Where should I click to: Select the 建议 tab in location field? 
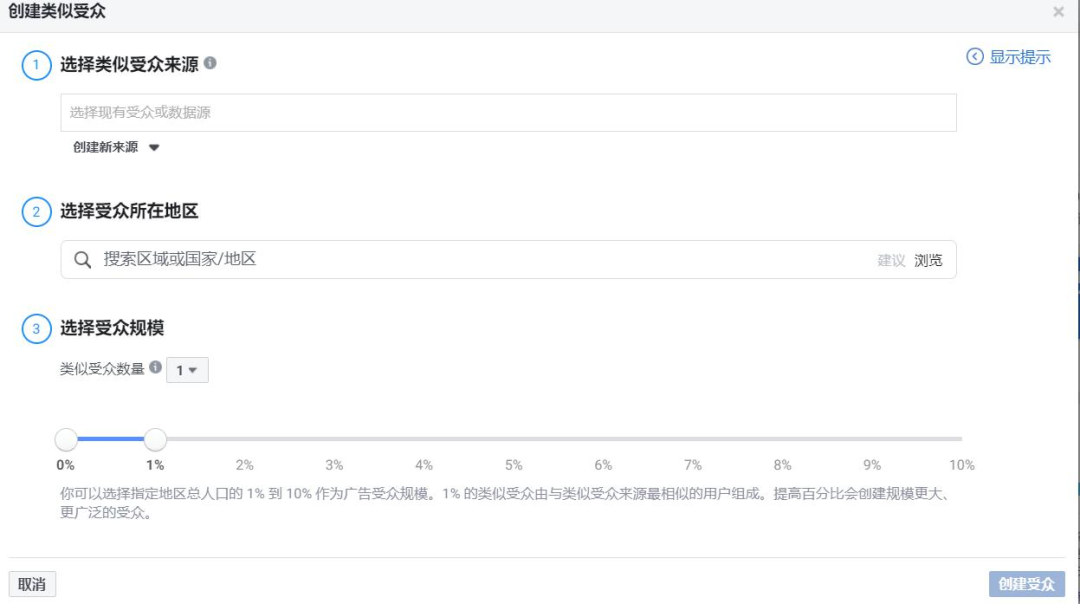click(891, 260)
